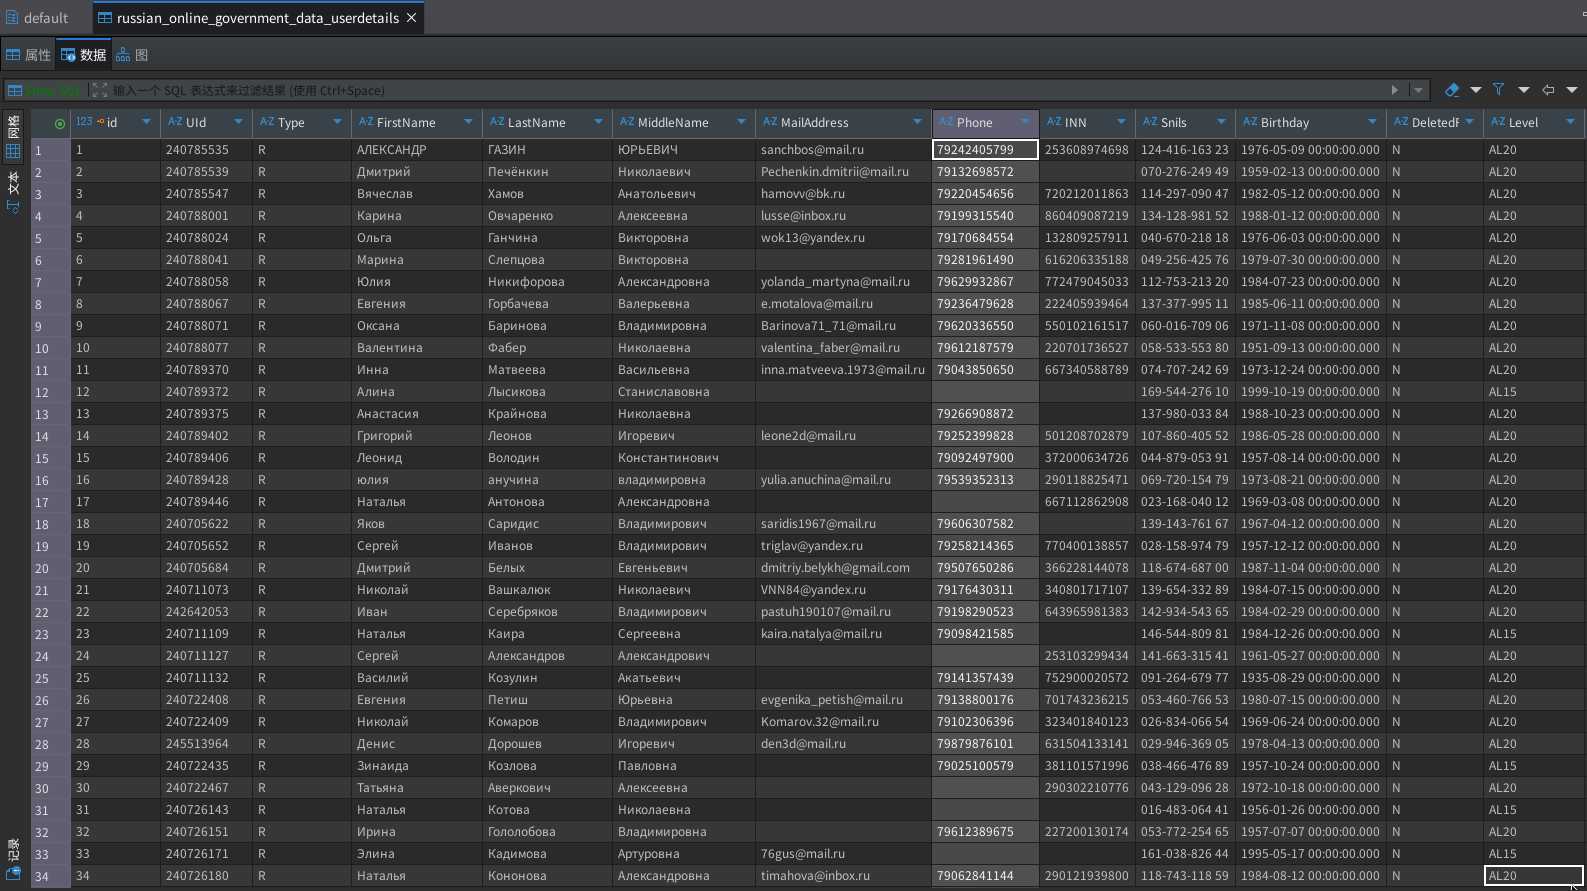Click the AZ icon on MailAddress header
The height and width of the screenshot is (891, 1587).
click(x=770, y=122)
